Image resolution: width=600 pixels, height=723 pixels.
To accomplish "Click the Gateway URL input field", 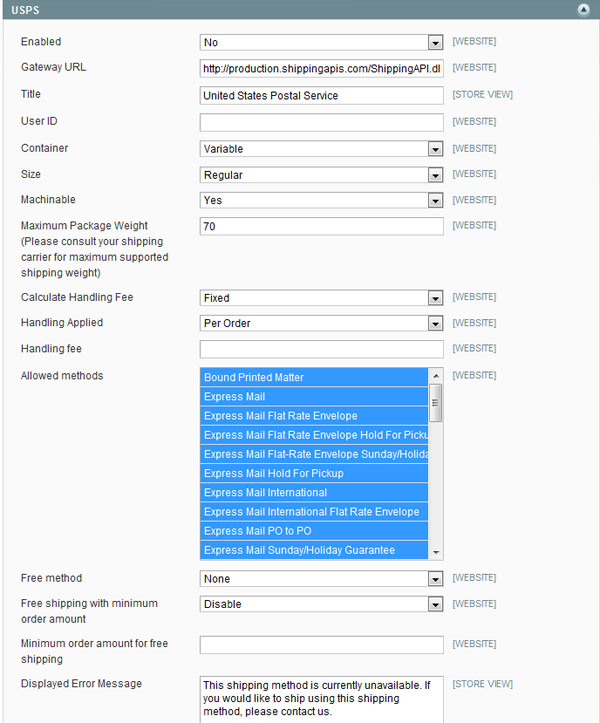I will [321, 69].
